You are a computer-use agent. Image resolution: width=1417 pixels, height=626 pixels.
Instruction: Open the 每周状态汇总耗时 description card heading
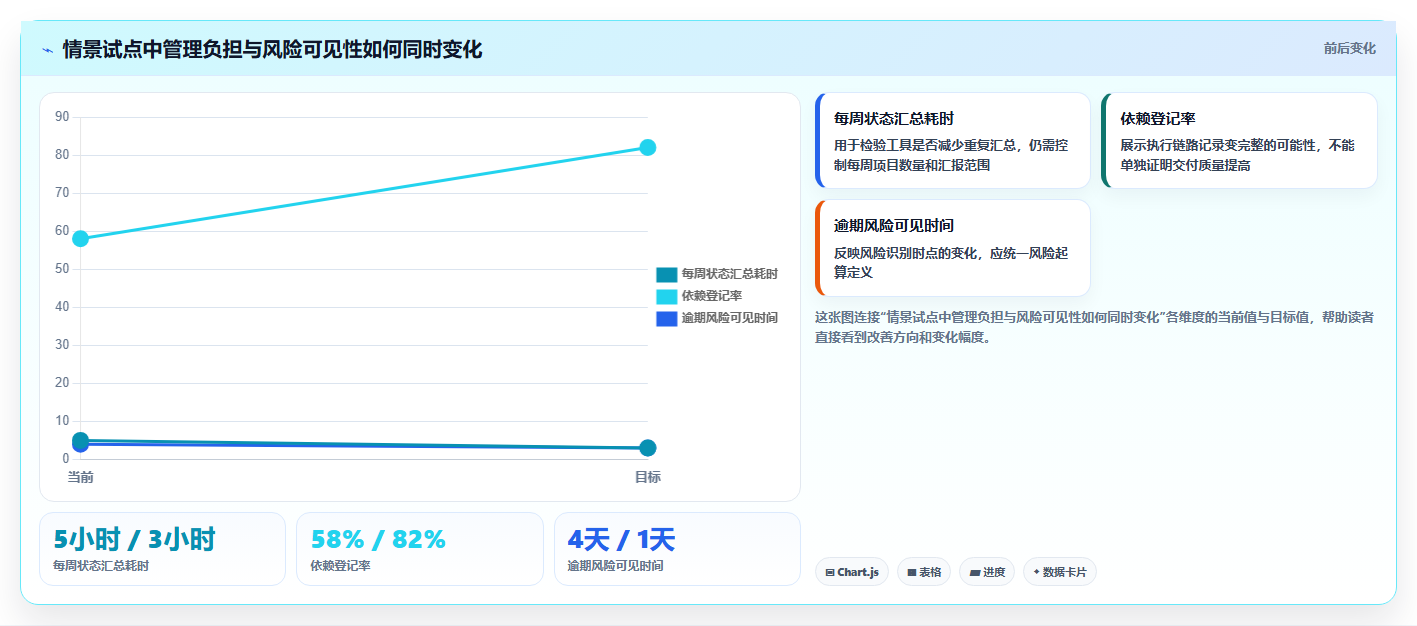[x=894, y=119]
